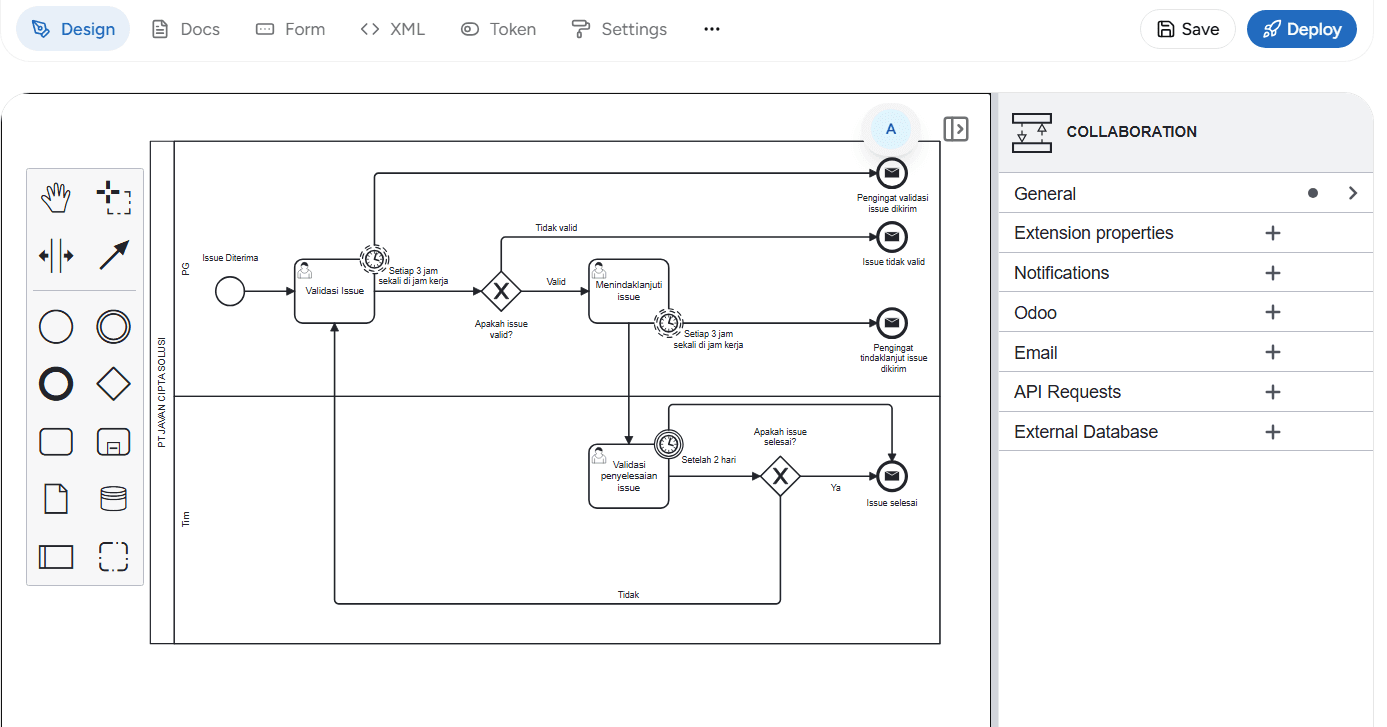Select Pengingat validasi issue dikirim end event

coord(892,173)
